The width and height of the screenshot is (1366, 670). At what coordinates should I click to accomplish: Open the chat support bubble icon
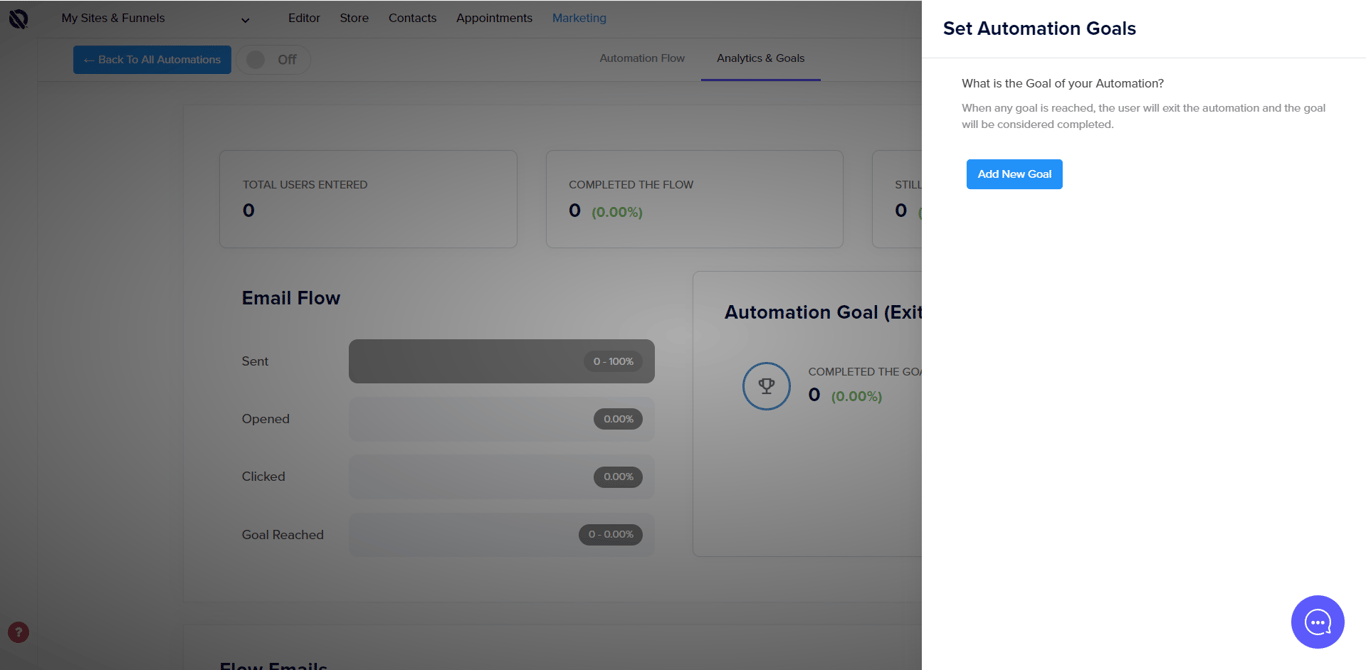pyautogui.click(x=1317, y=622)
